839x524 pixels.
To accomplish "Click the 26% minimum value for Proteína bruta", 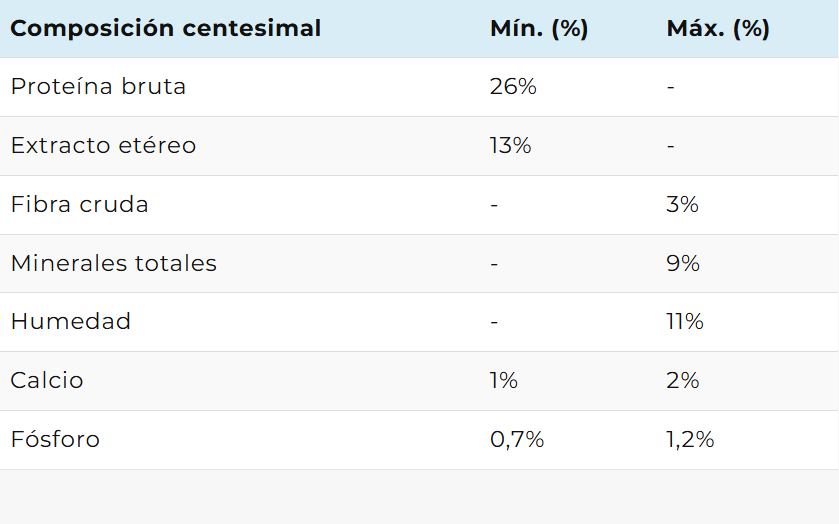I will [x=513, y=87].
